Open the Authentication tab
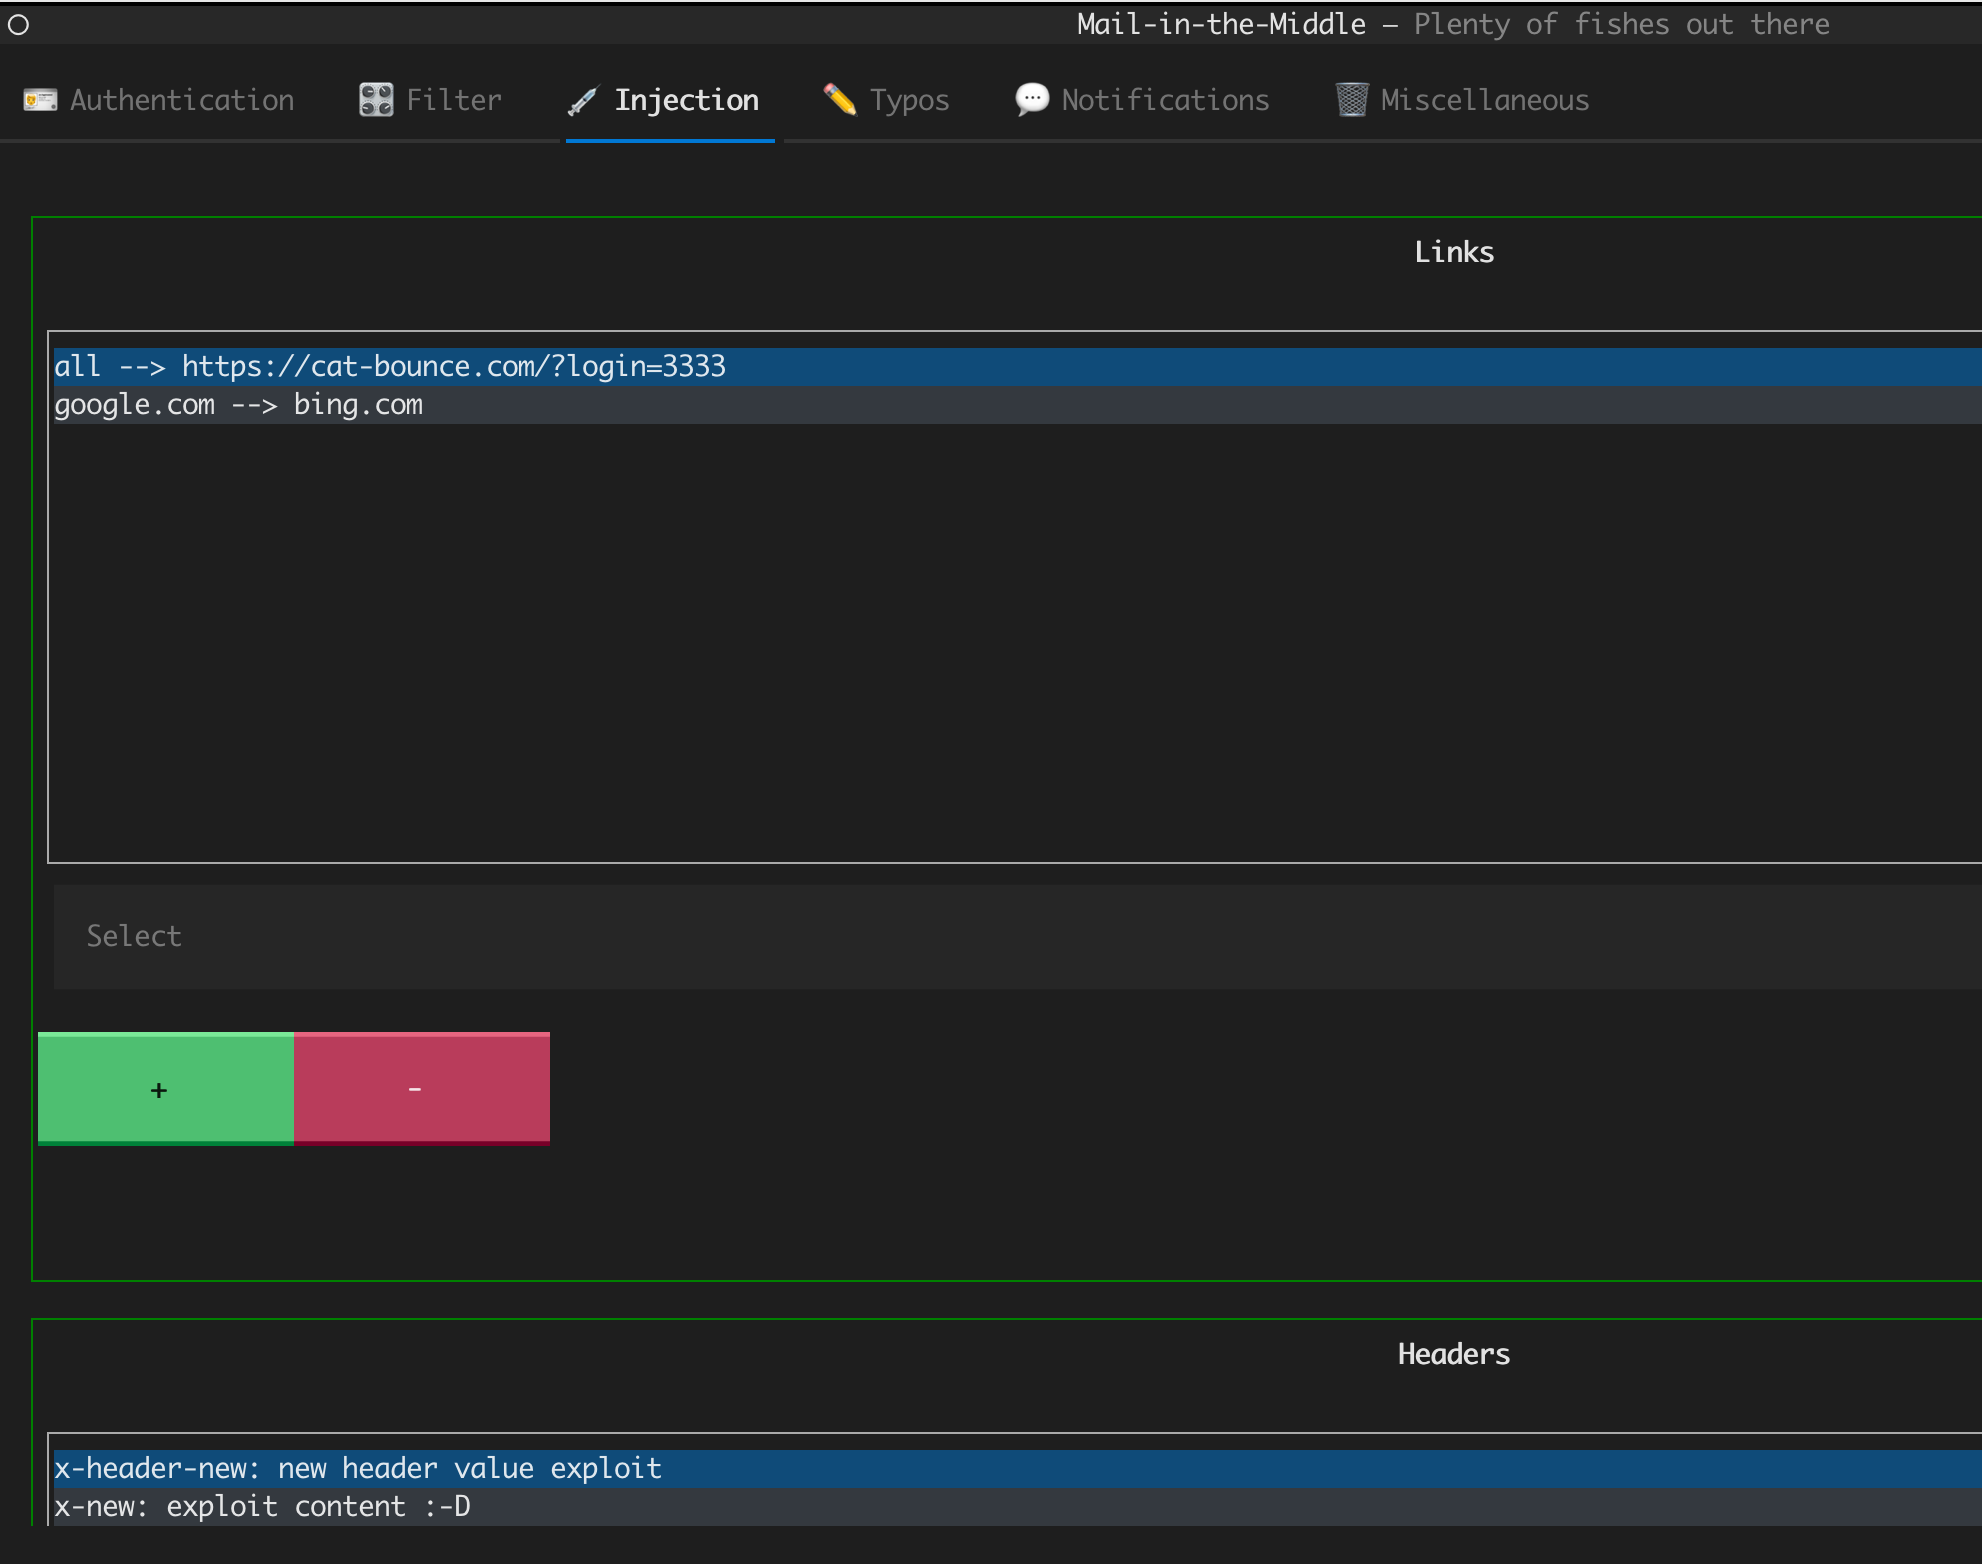The width and height of the screenshot is (1982, 1564). click(x=182, y=100)
